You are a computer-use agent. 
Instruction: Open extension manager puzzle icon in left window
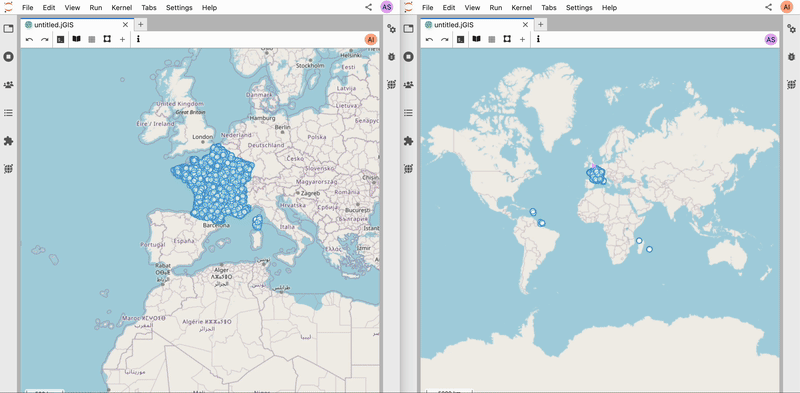pos(8,141)
